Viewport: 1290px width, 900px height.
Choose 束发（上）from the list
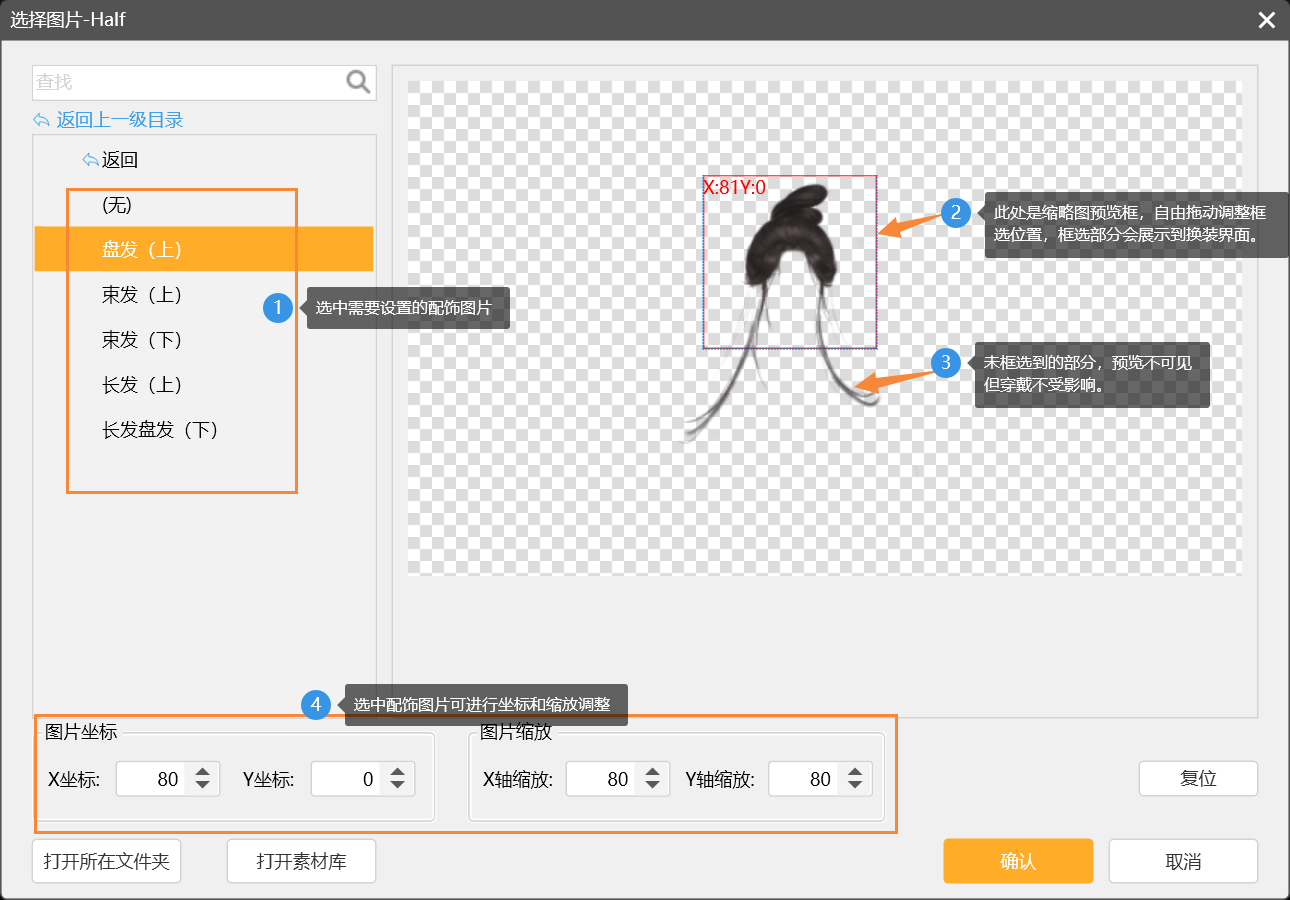[142, 295]
